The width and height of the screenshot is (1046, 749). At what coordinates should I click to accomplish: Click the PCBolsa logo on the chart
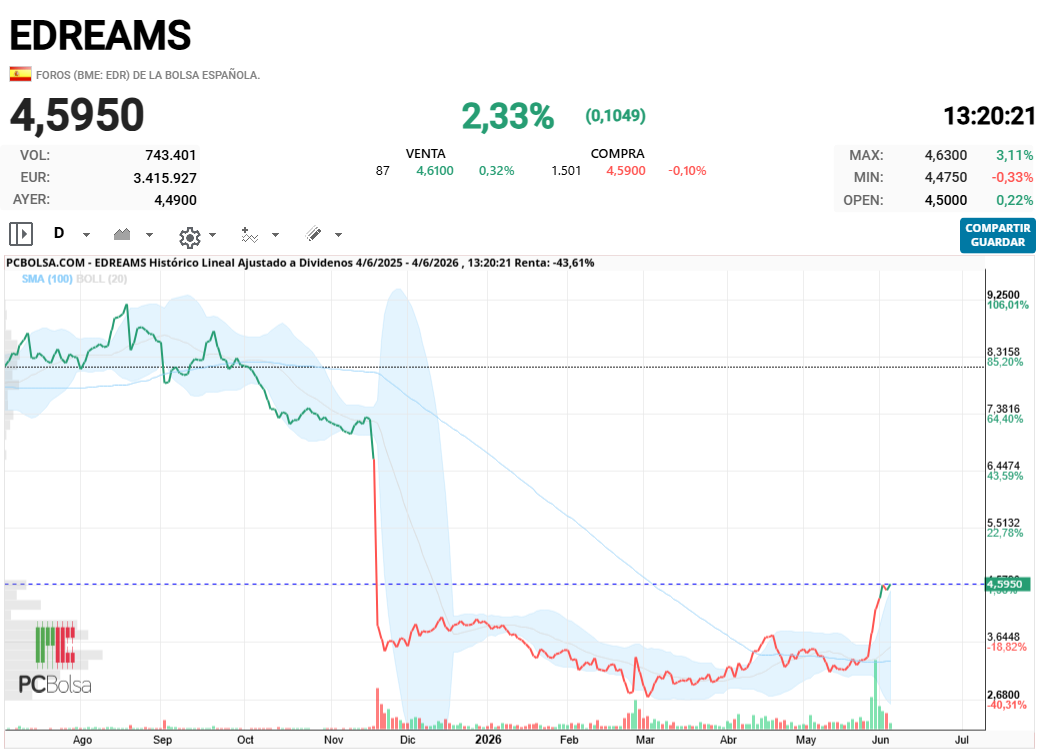pyautogui.click(x=55, y=659)
